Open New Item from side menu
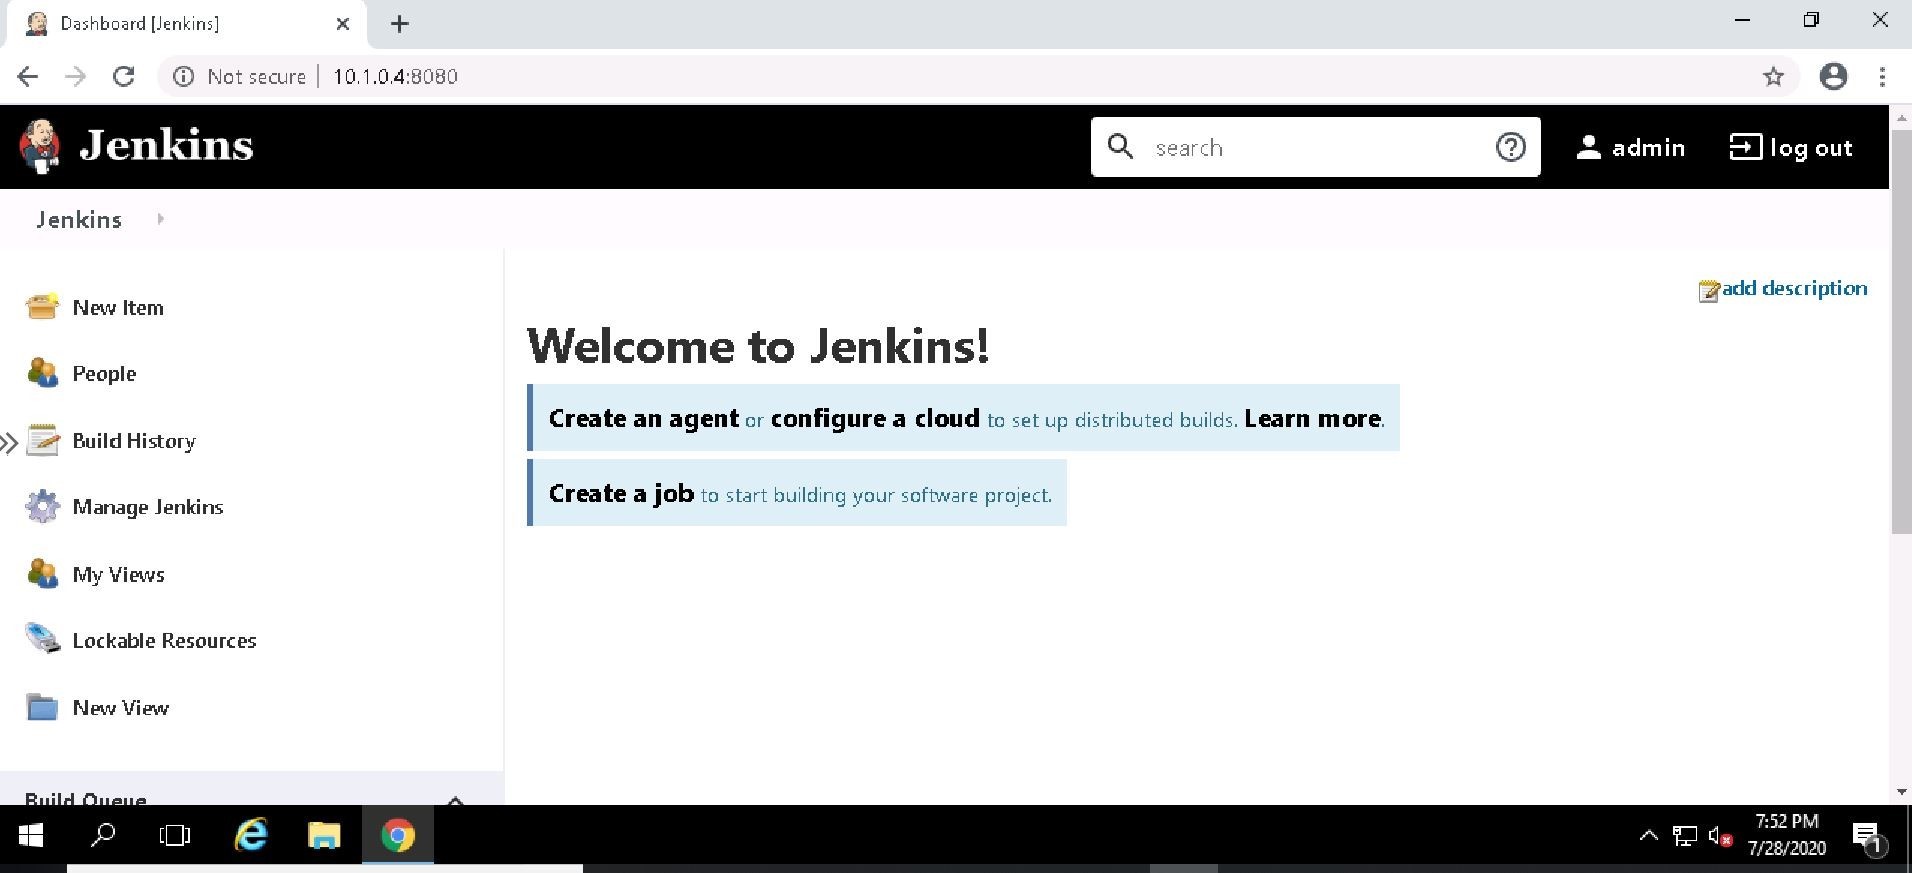 click(x=118, y=308)
